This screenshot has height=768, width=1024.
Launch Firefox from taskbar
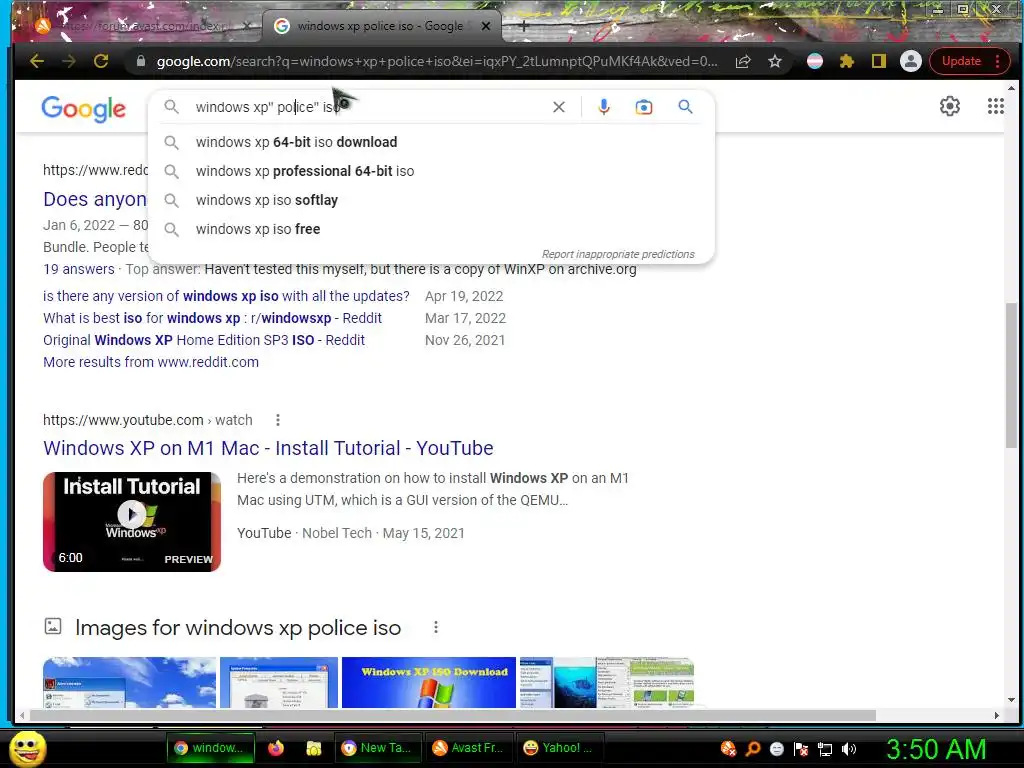(276, 748)
